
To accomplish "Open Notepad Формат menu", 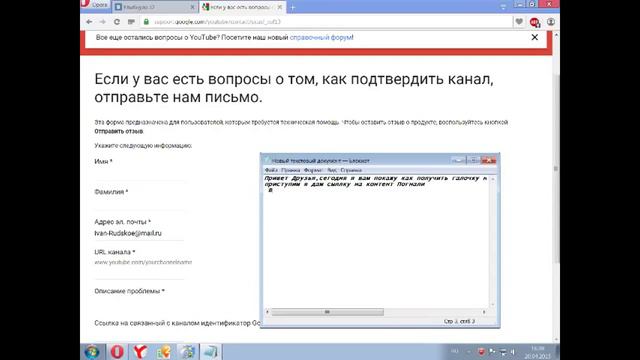I will pos(313,170).
